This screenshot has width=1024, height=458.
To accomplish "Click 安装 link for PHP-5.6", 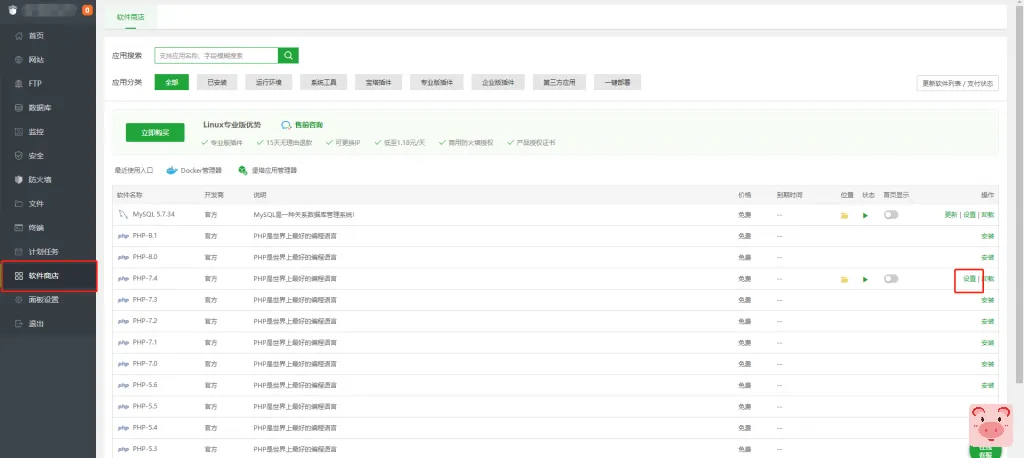I will pos(987,385).
